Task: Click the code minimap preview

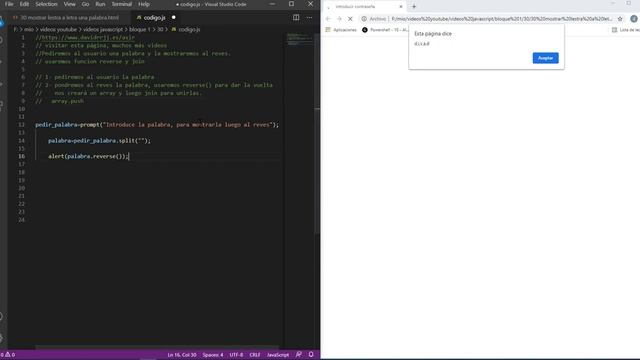Action: pyautogui.click(x=299, y=39)
